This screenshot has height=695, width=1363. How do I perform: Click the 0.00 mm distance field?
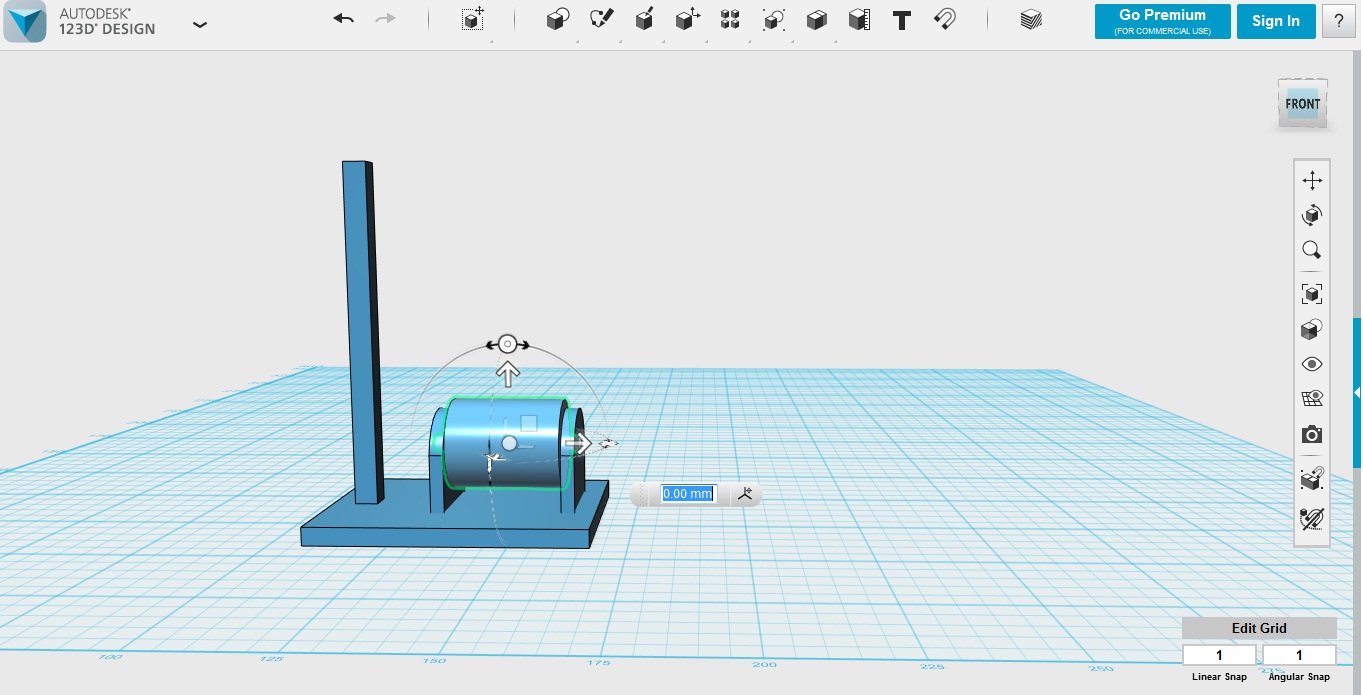(x=688, y=494)
